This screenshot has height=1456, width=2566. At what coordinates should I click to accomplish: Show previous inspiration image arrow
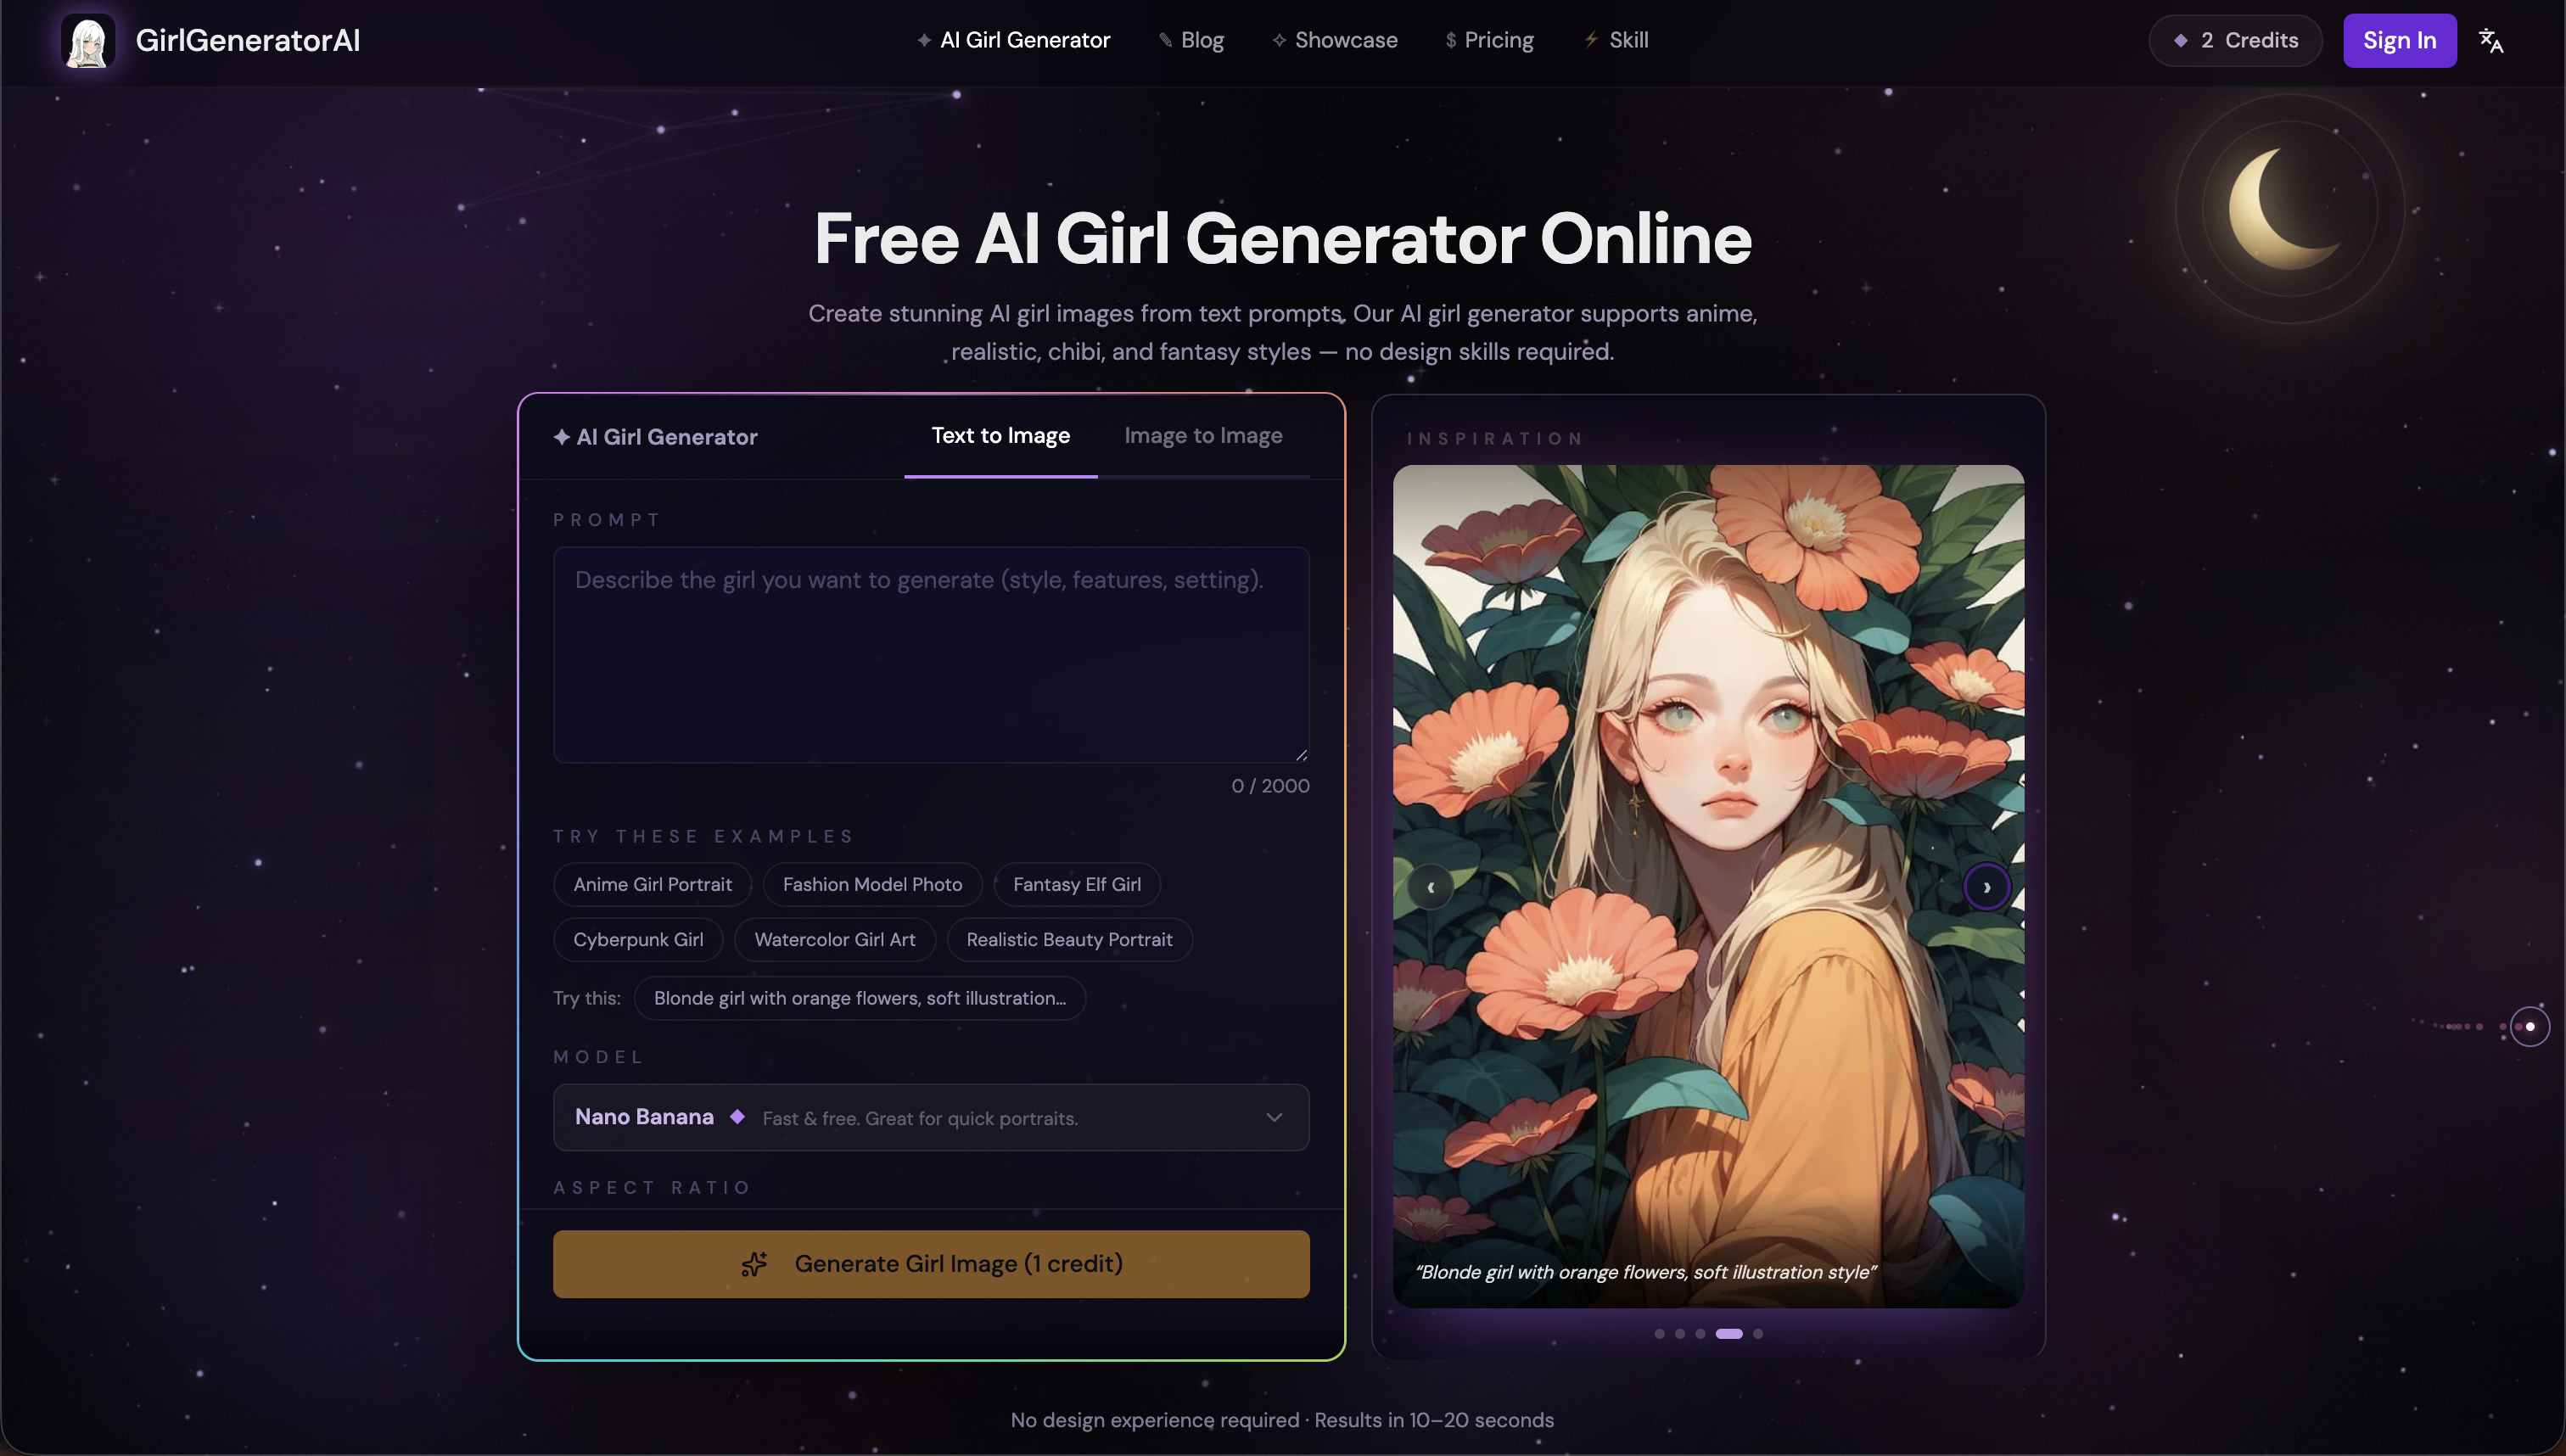[x=1430, y=887]
